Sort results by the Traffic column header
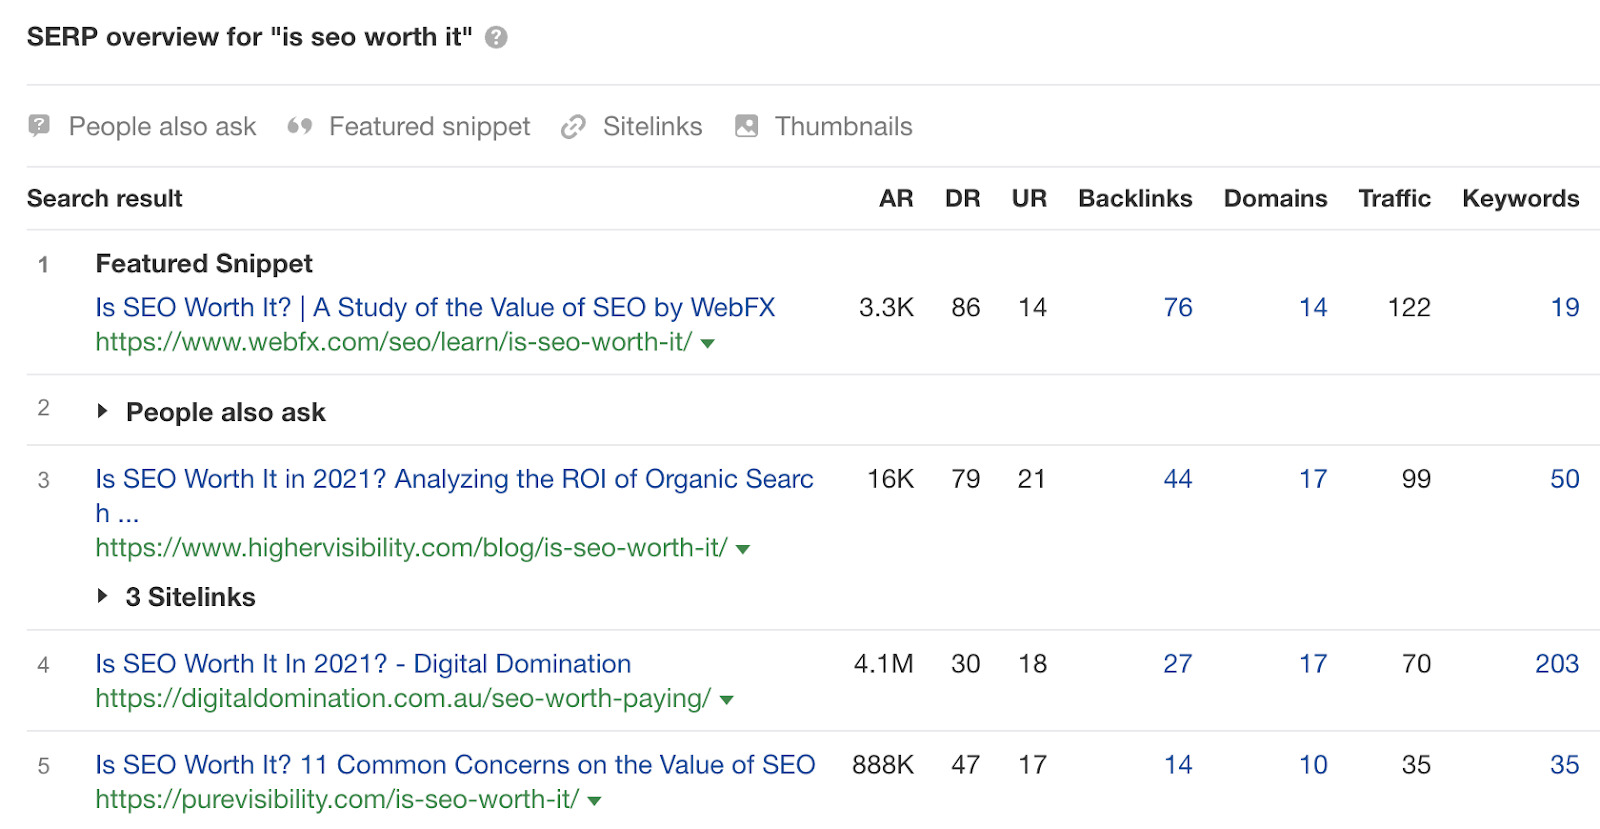 click(x=1394, y=198)
